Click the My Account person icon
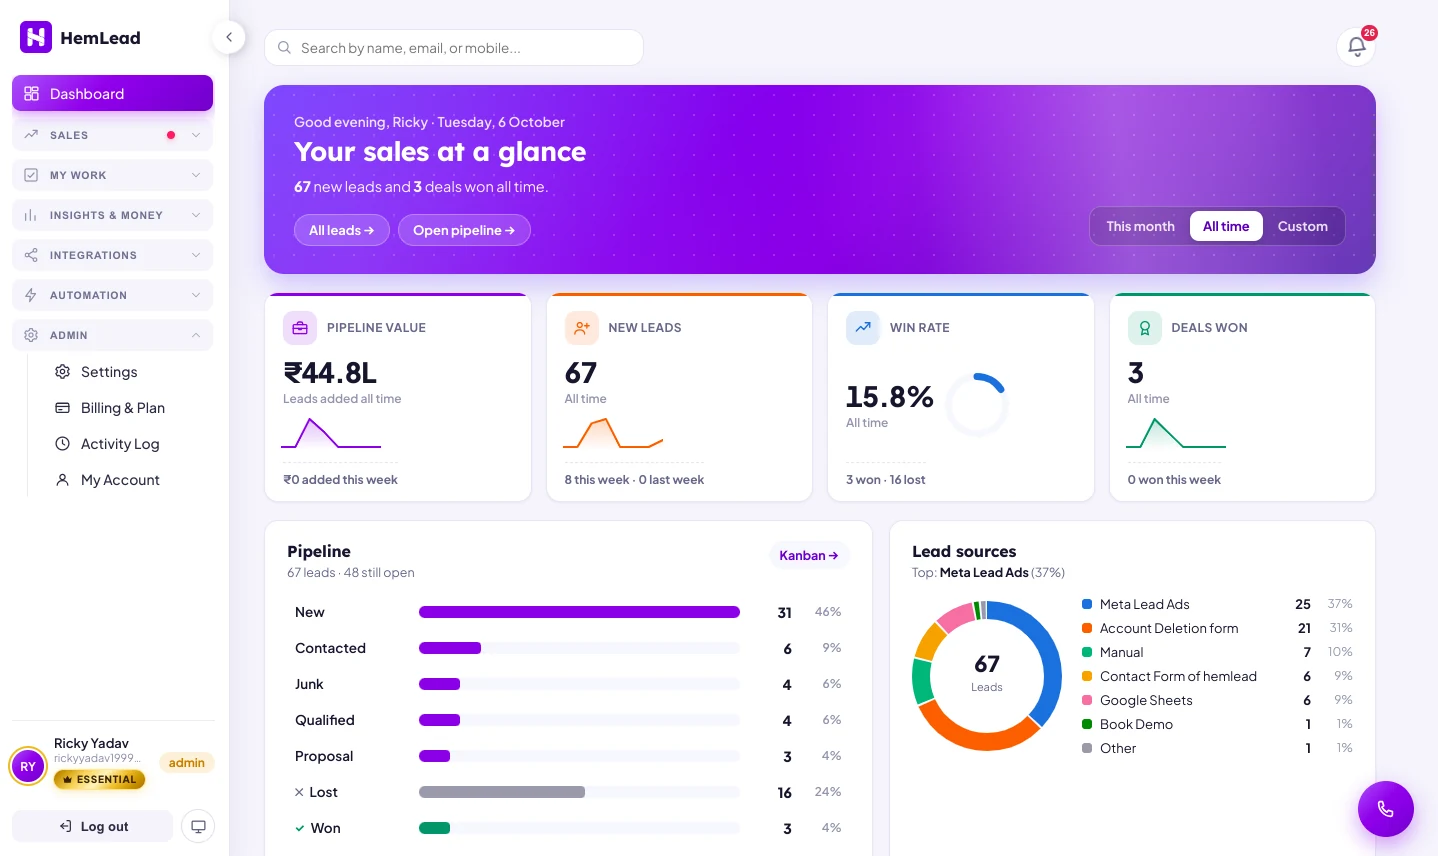Screen dimensions: 1438x856 (62, 480)
